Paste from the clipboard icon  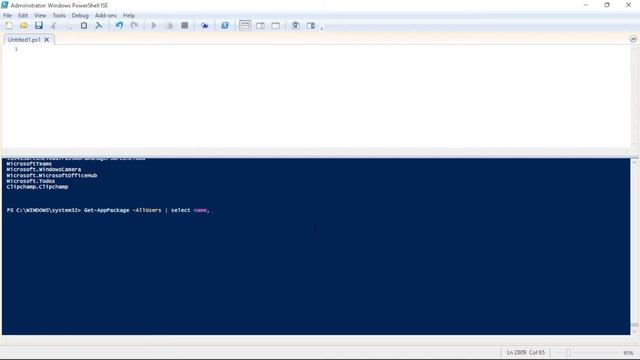[84, 25]
